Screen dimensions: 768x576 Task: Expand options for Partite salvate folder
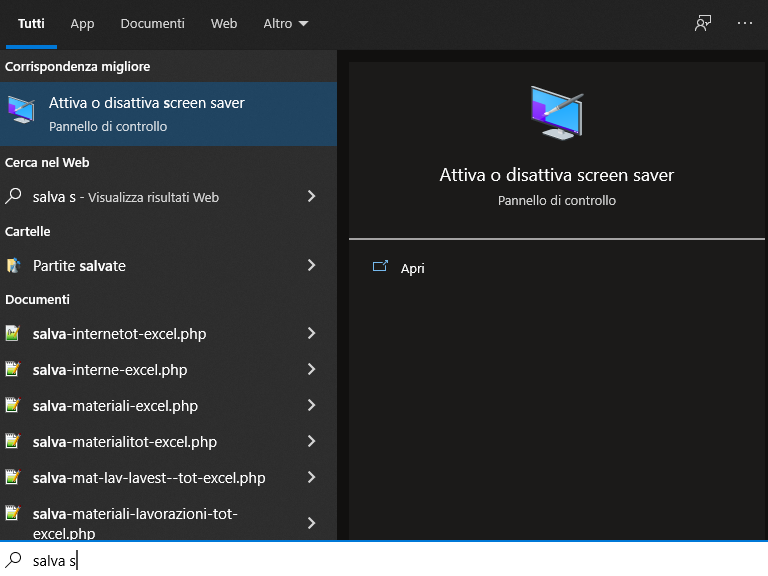(312, 265)
